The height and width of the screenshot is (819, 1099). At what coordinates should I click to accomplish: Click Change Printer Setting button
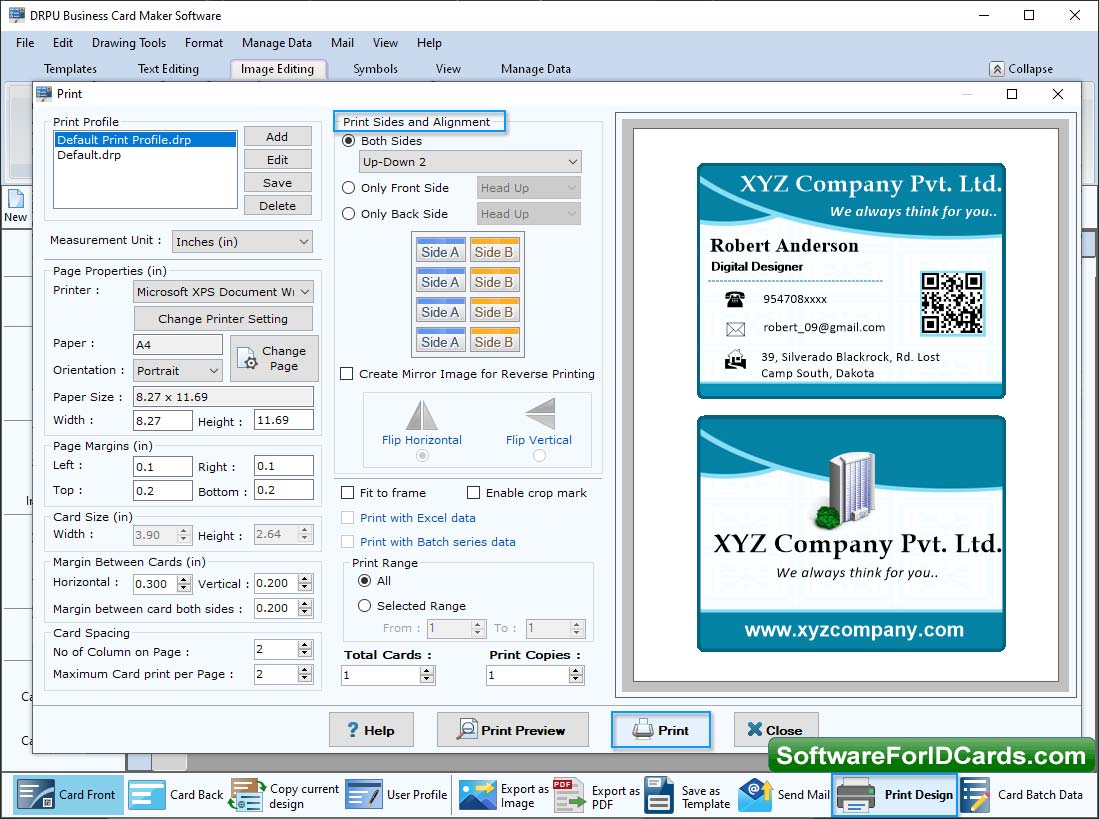point(223,319)
